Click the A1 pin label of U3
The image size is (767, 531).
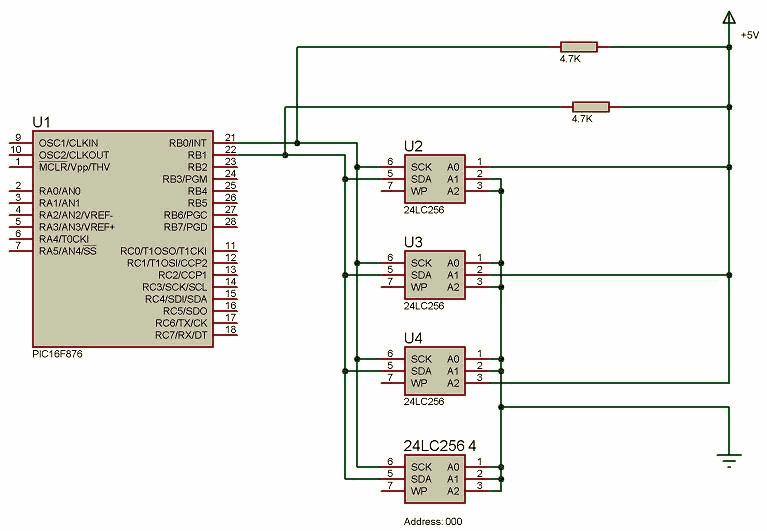point(453,275)
